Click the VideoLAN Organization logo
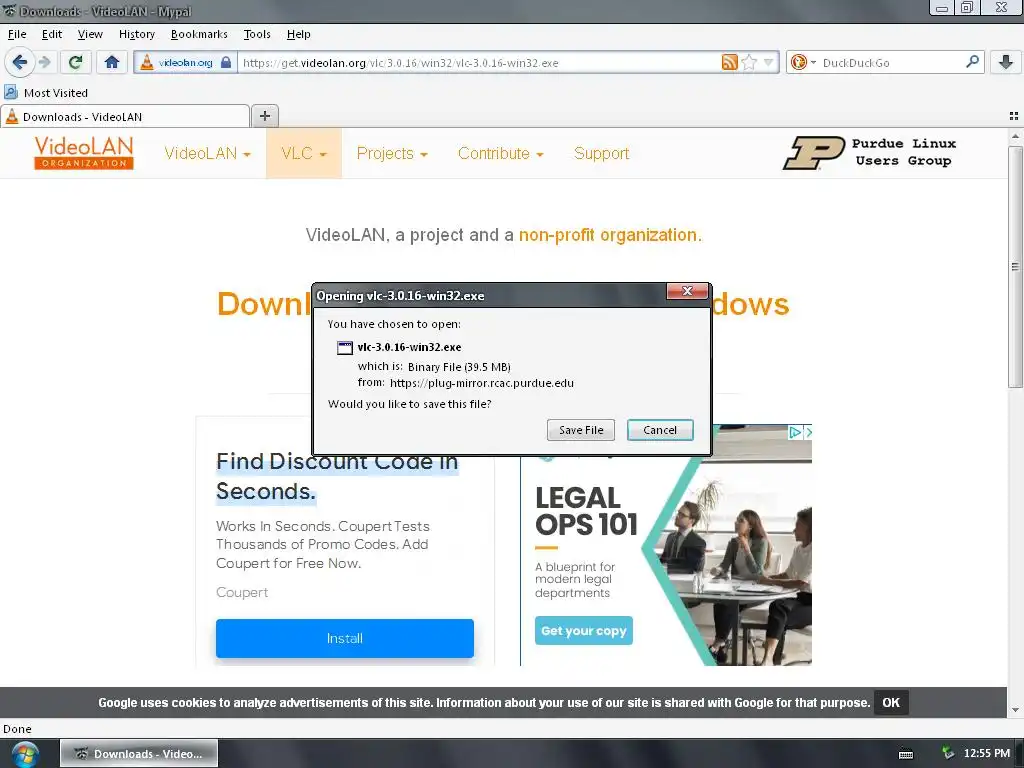Screen dimensions: 1024x768 [84, 153]
